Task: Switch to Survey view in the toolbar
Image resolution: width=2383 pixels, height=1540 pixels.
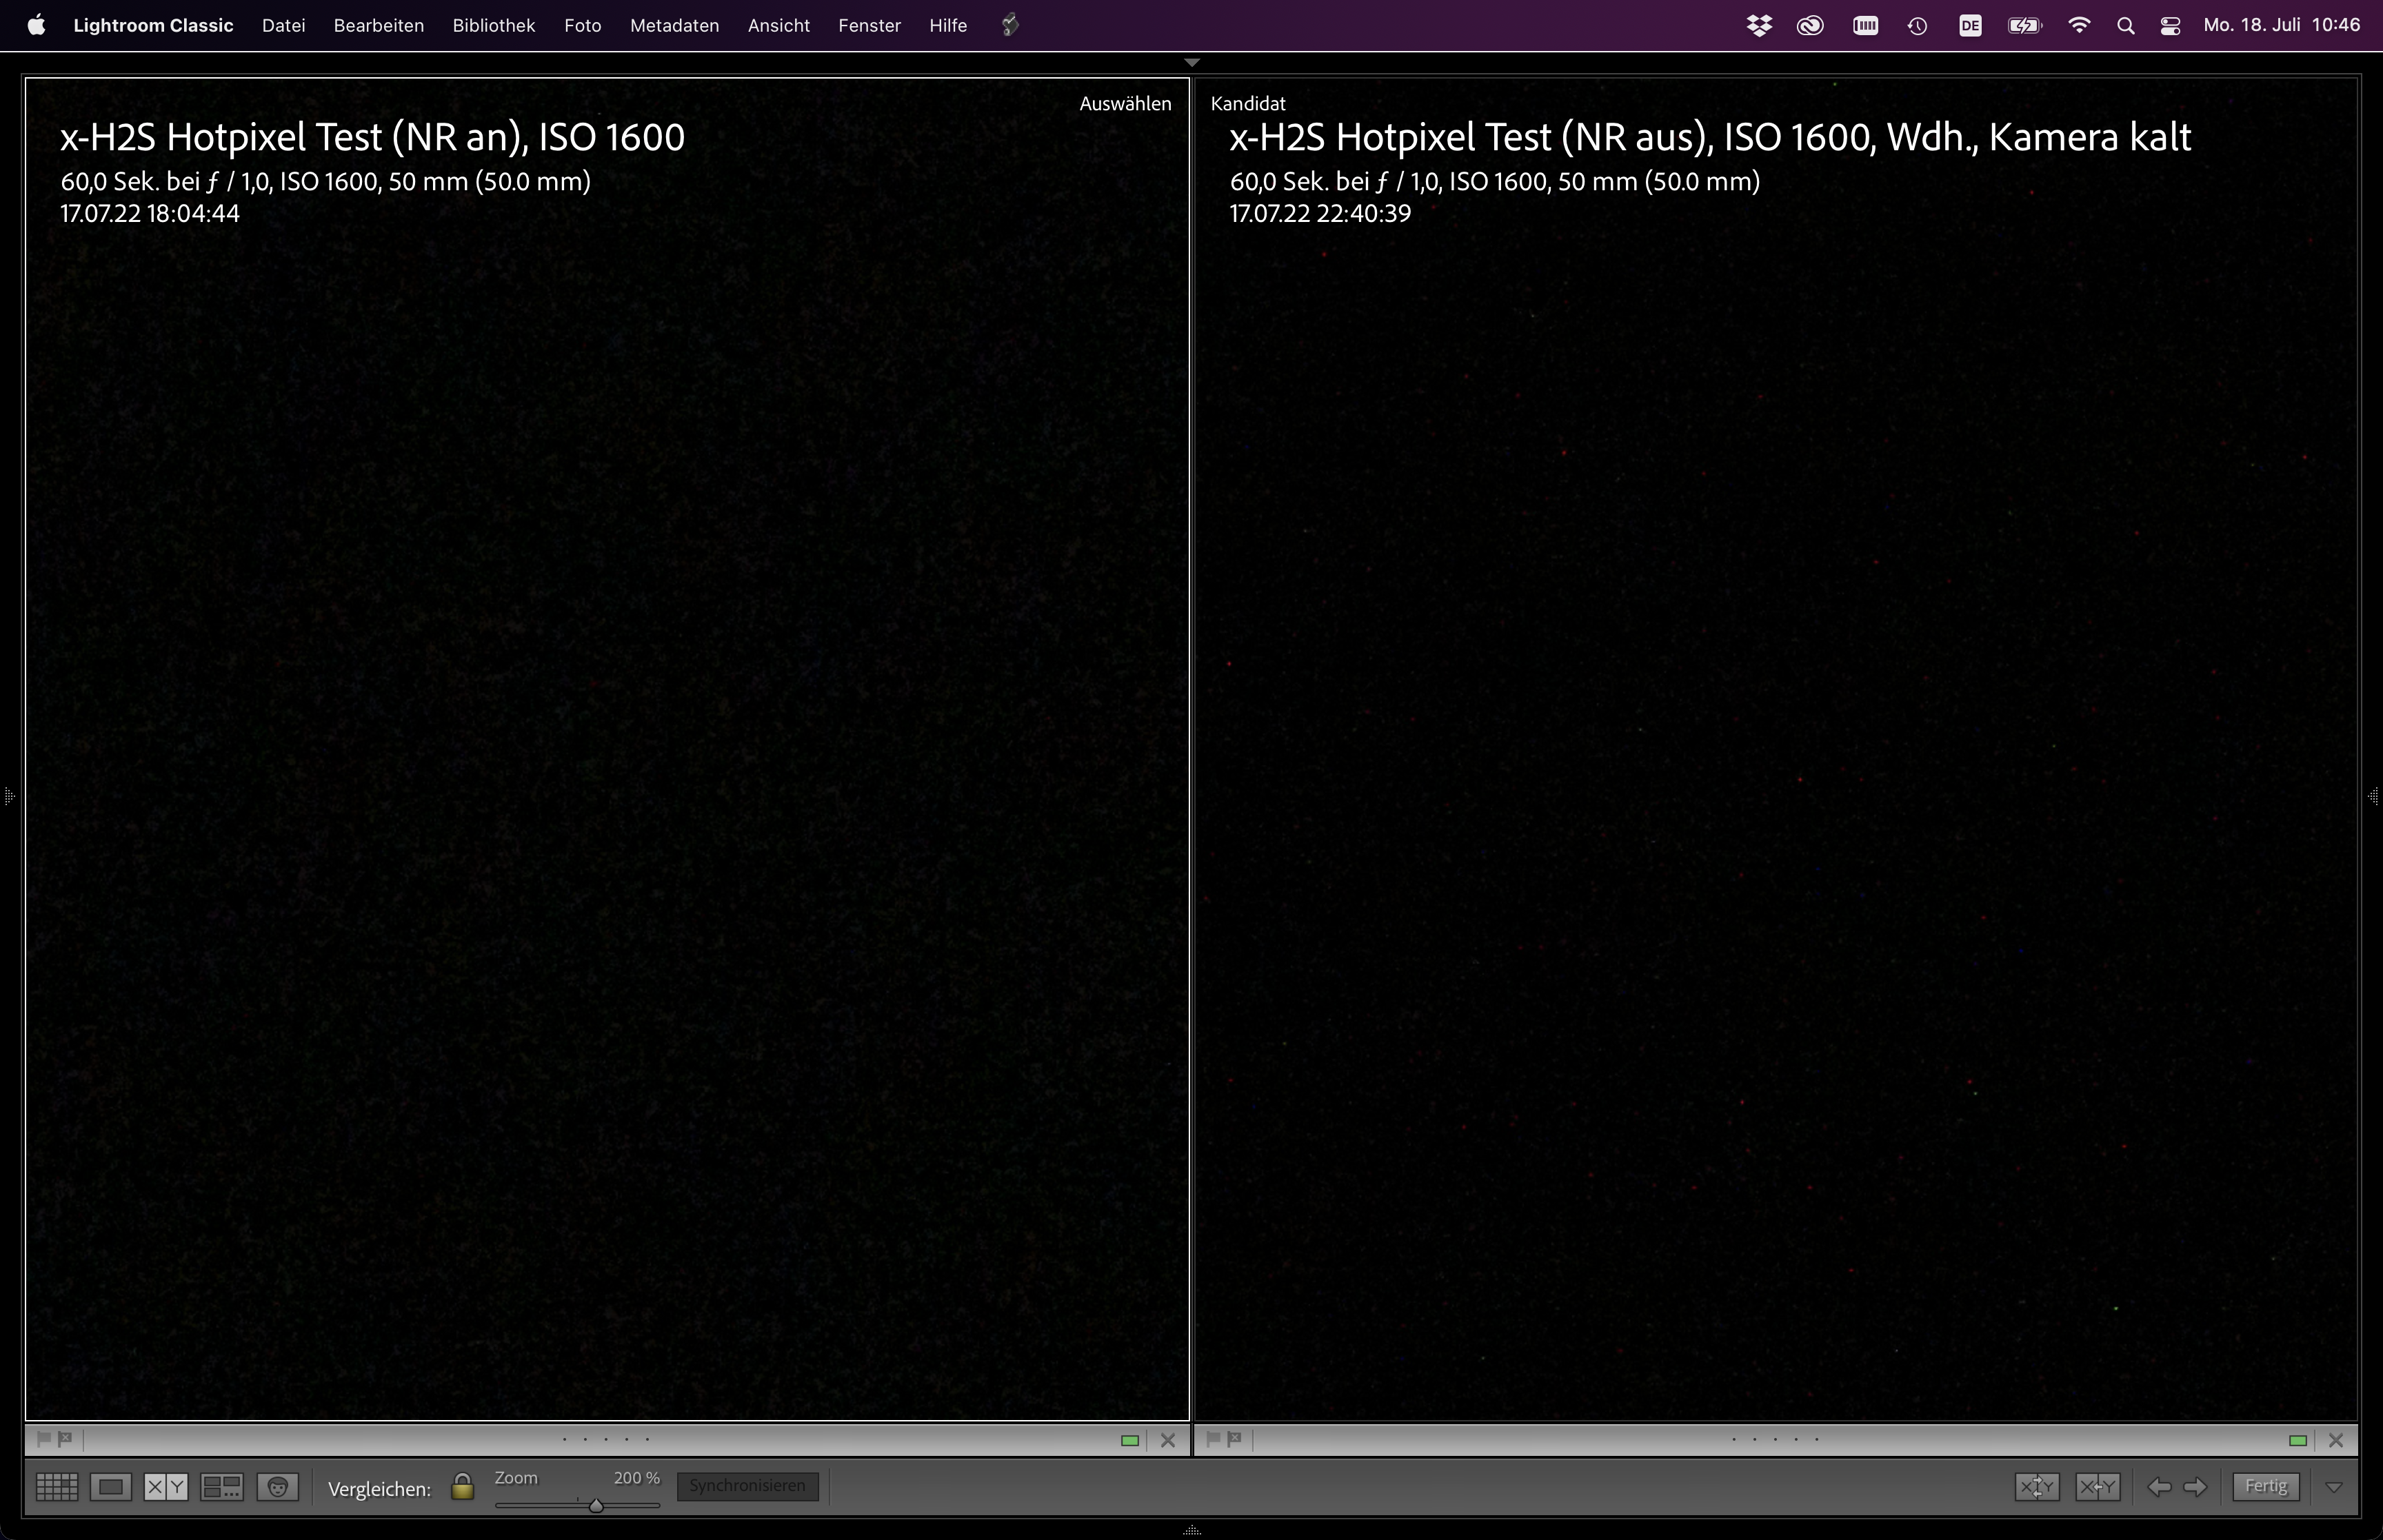Action: [222, 1487]
